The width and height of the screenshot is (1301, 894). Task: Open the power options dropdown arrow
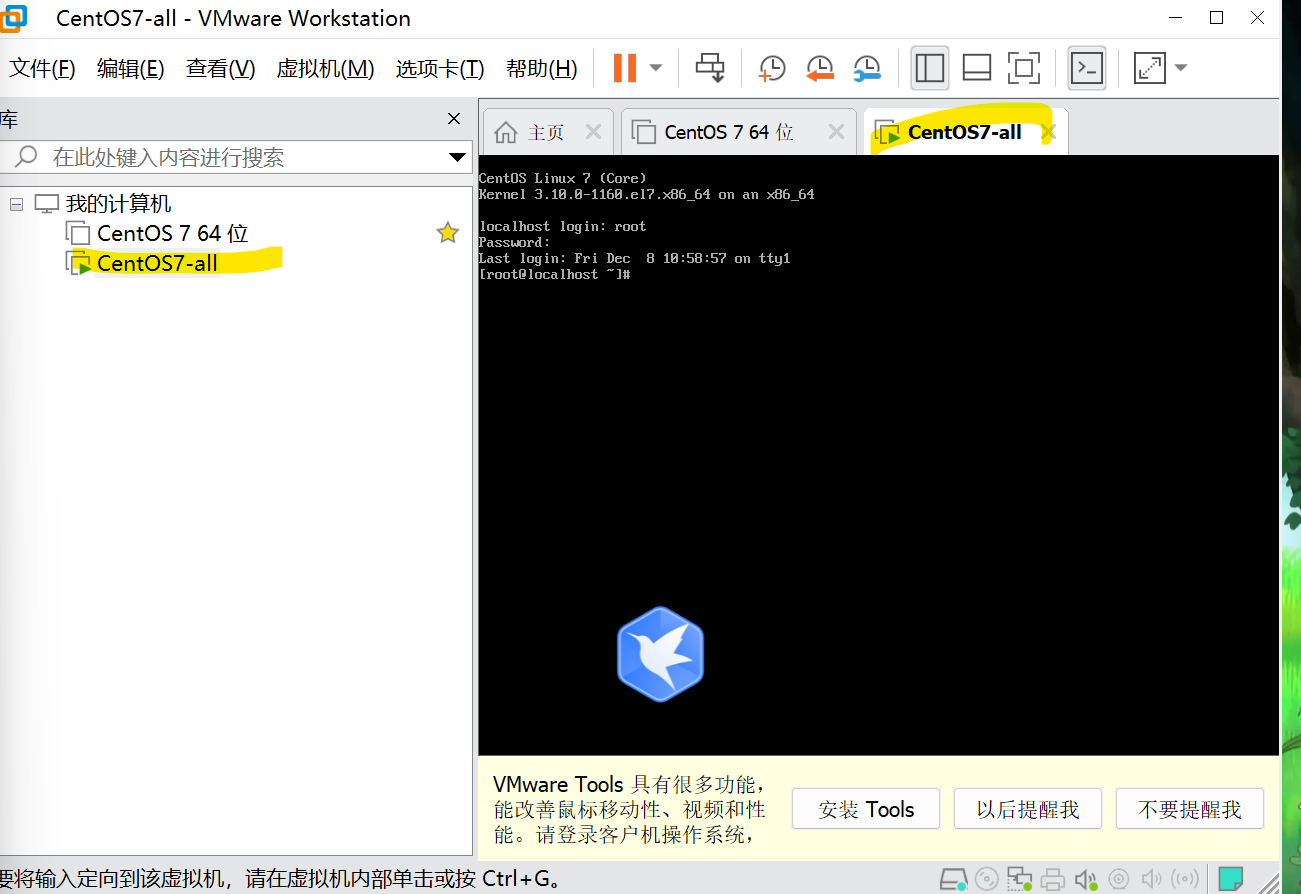[656, 68]
